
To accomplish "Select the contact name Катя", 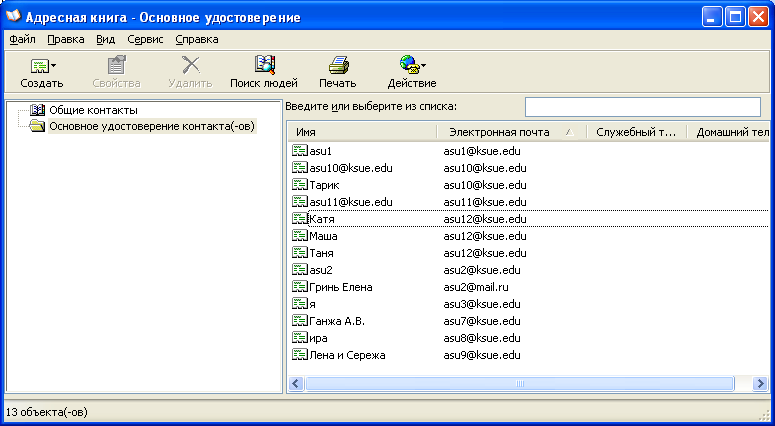I will coord(322,219).
